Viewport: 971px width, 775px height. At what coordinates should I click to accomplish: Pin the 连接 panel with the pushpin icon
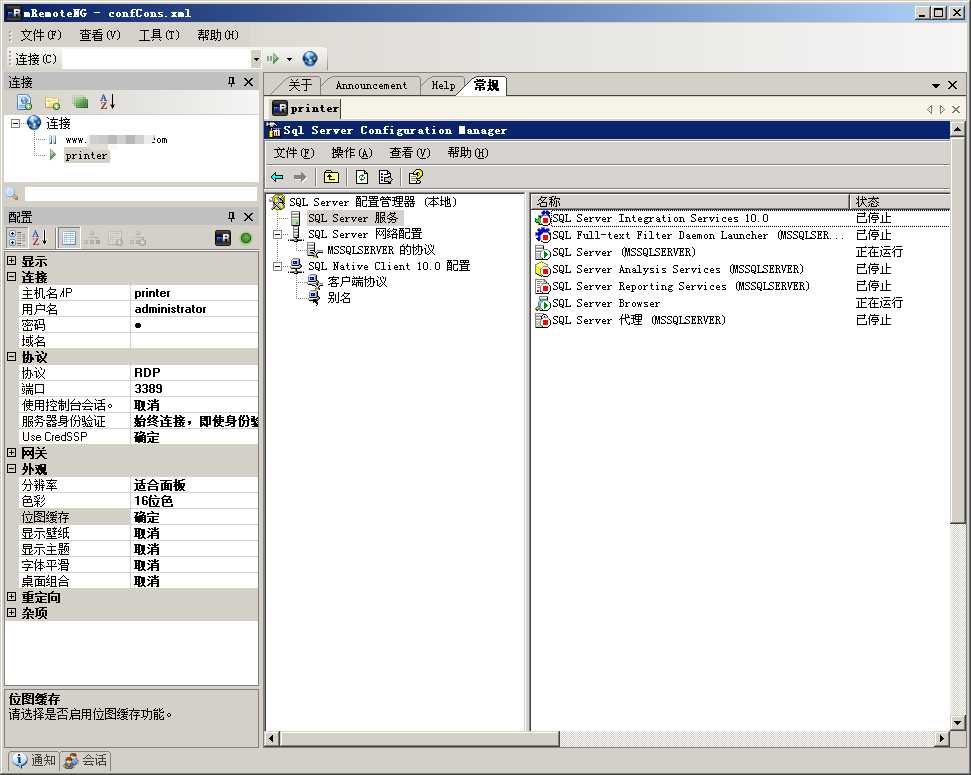231,82
